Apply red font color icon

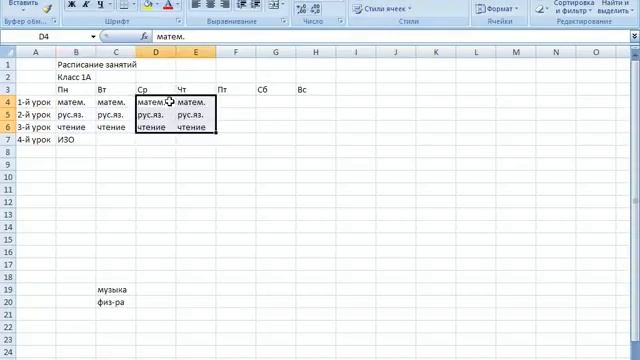(x=168, y=5)
